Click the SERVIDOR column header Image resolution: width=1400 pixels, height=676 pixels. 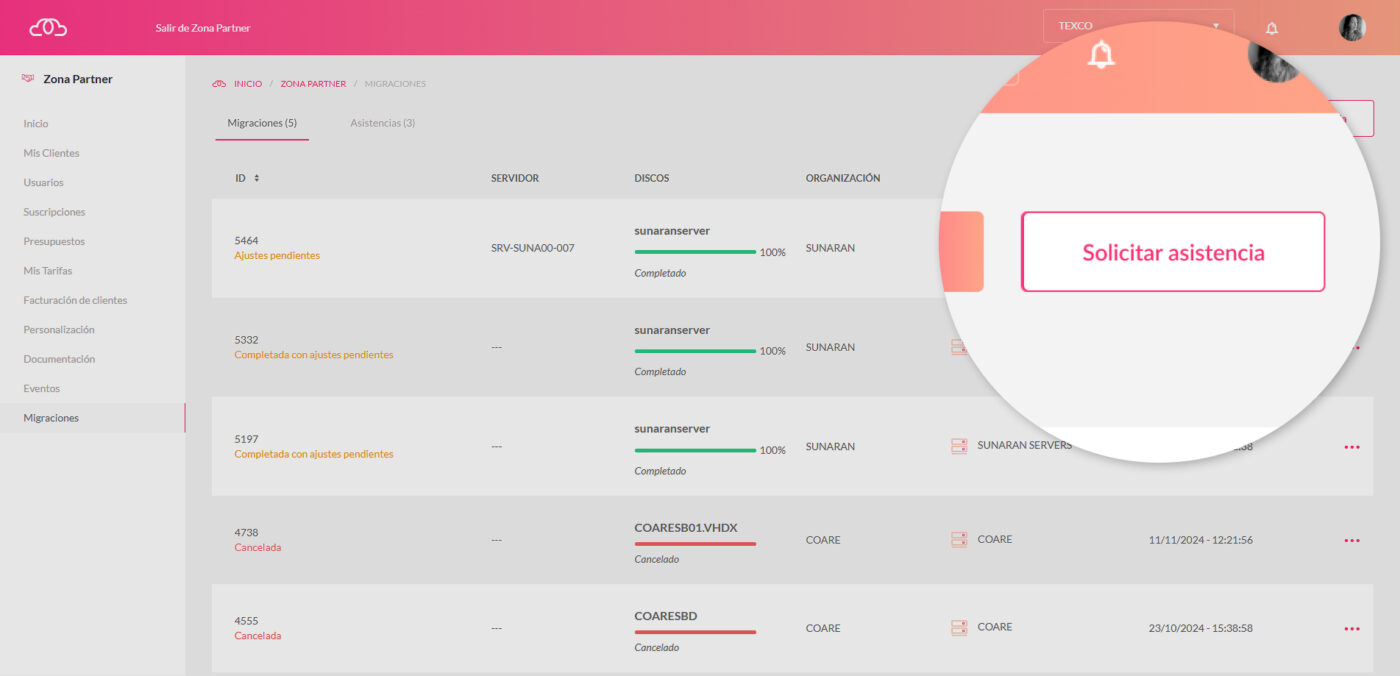point(515,178)
